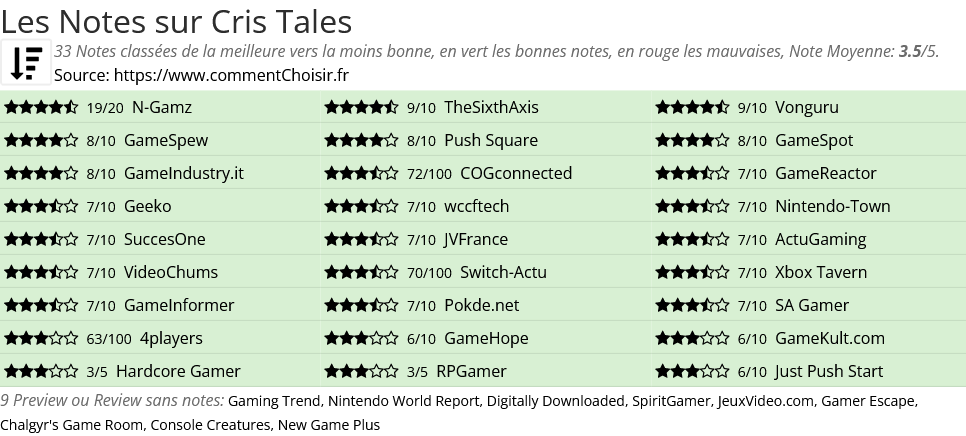966x436 pixels.
Task: Click the star rating beside N-Gamz
Action: pos(41,108)
